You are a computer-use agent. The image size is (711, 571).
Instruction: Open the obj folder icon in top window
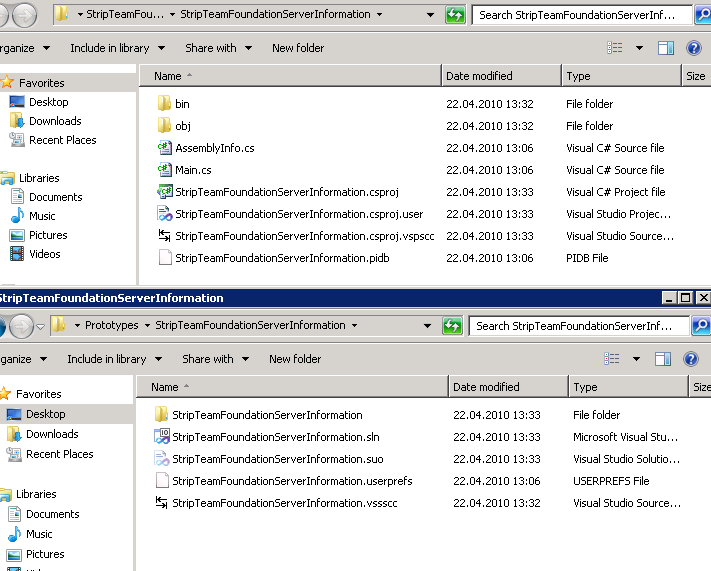(x=164, y=126)
